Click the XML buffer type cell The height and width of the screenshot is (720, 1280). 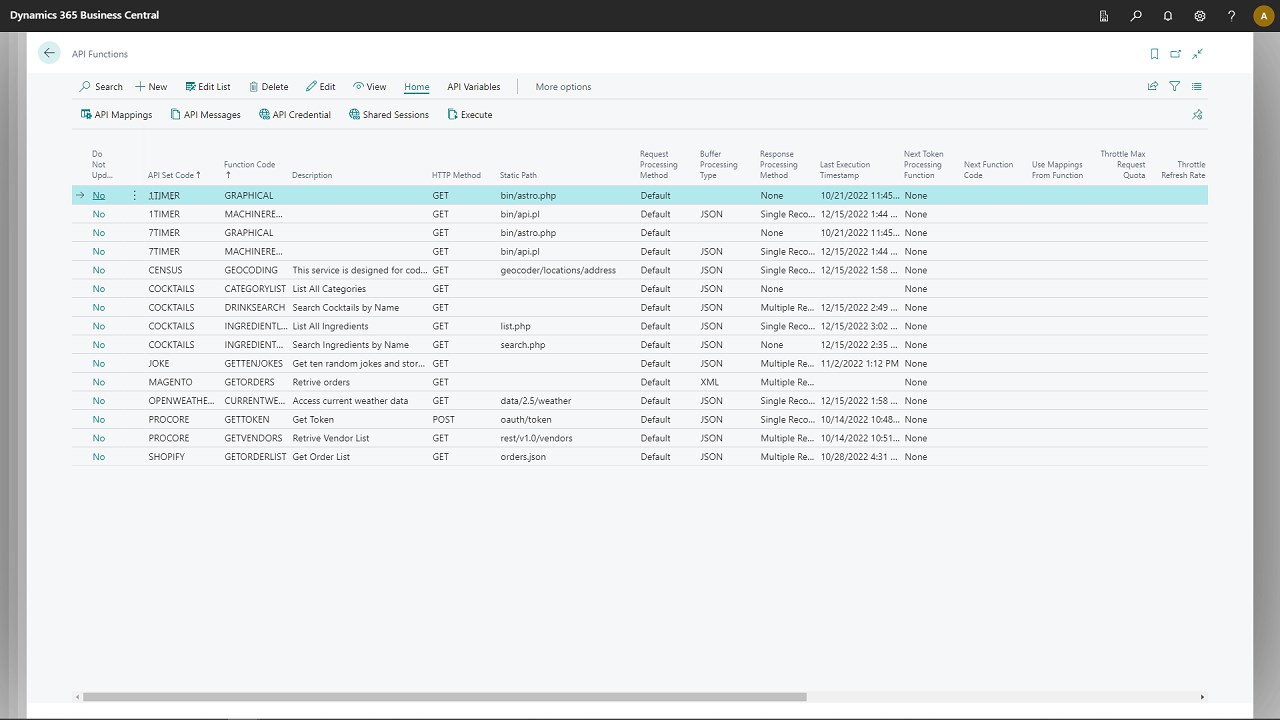[711, 382]
